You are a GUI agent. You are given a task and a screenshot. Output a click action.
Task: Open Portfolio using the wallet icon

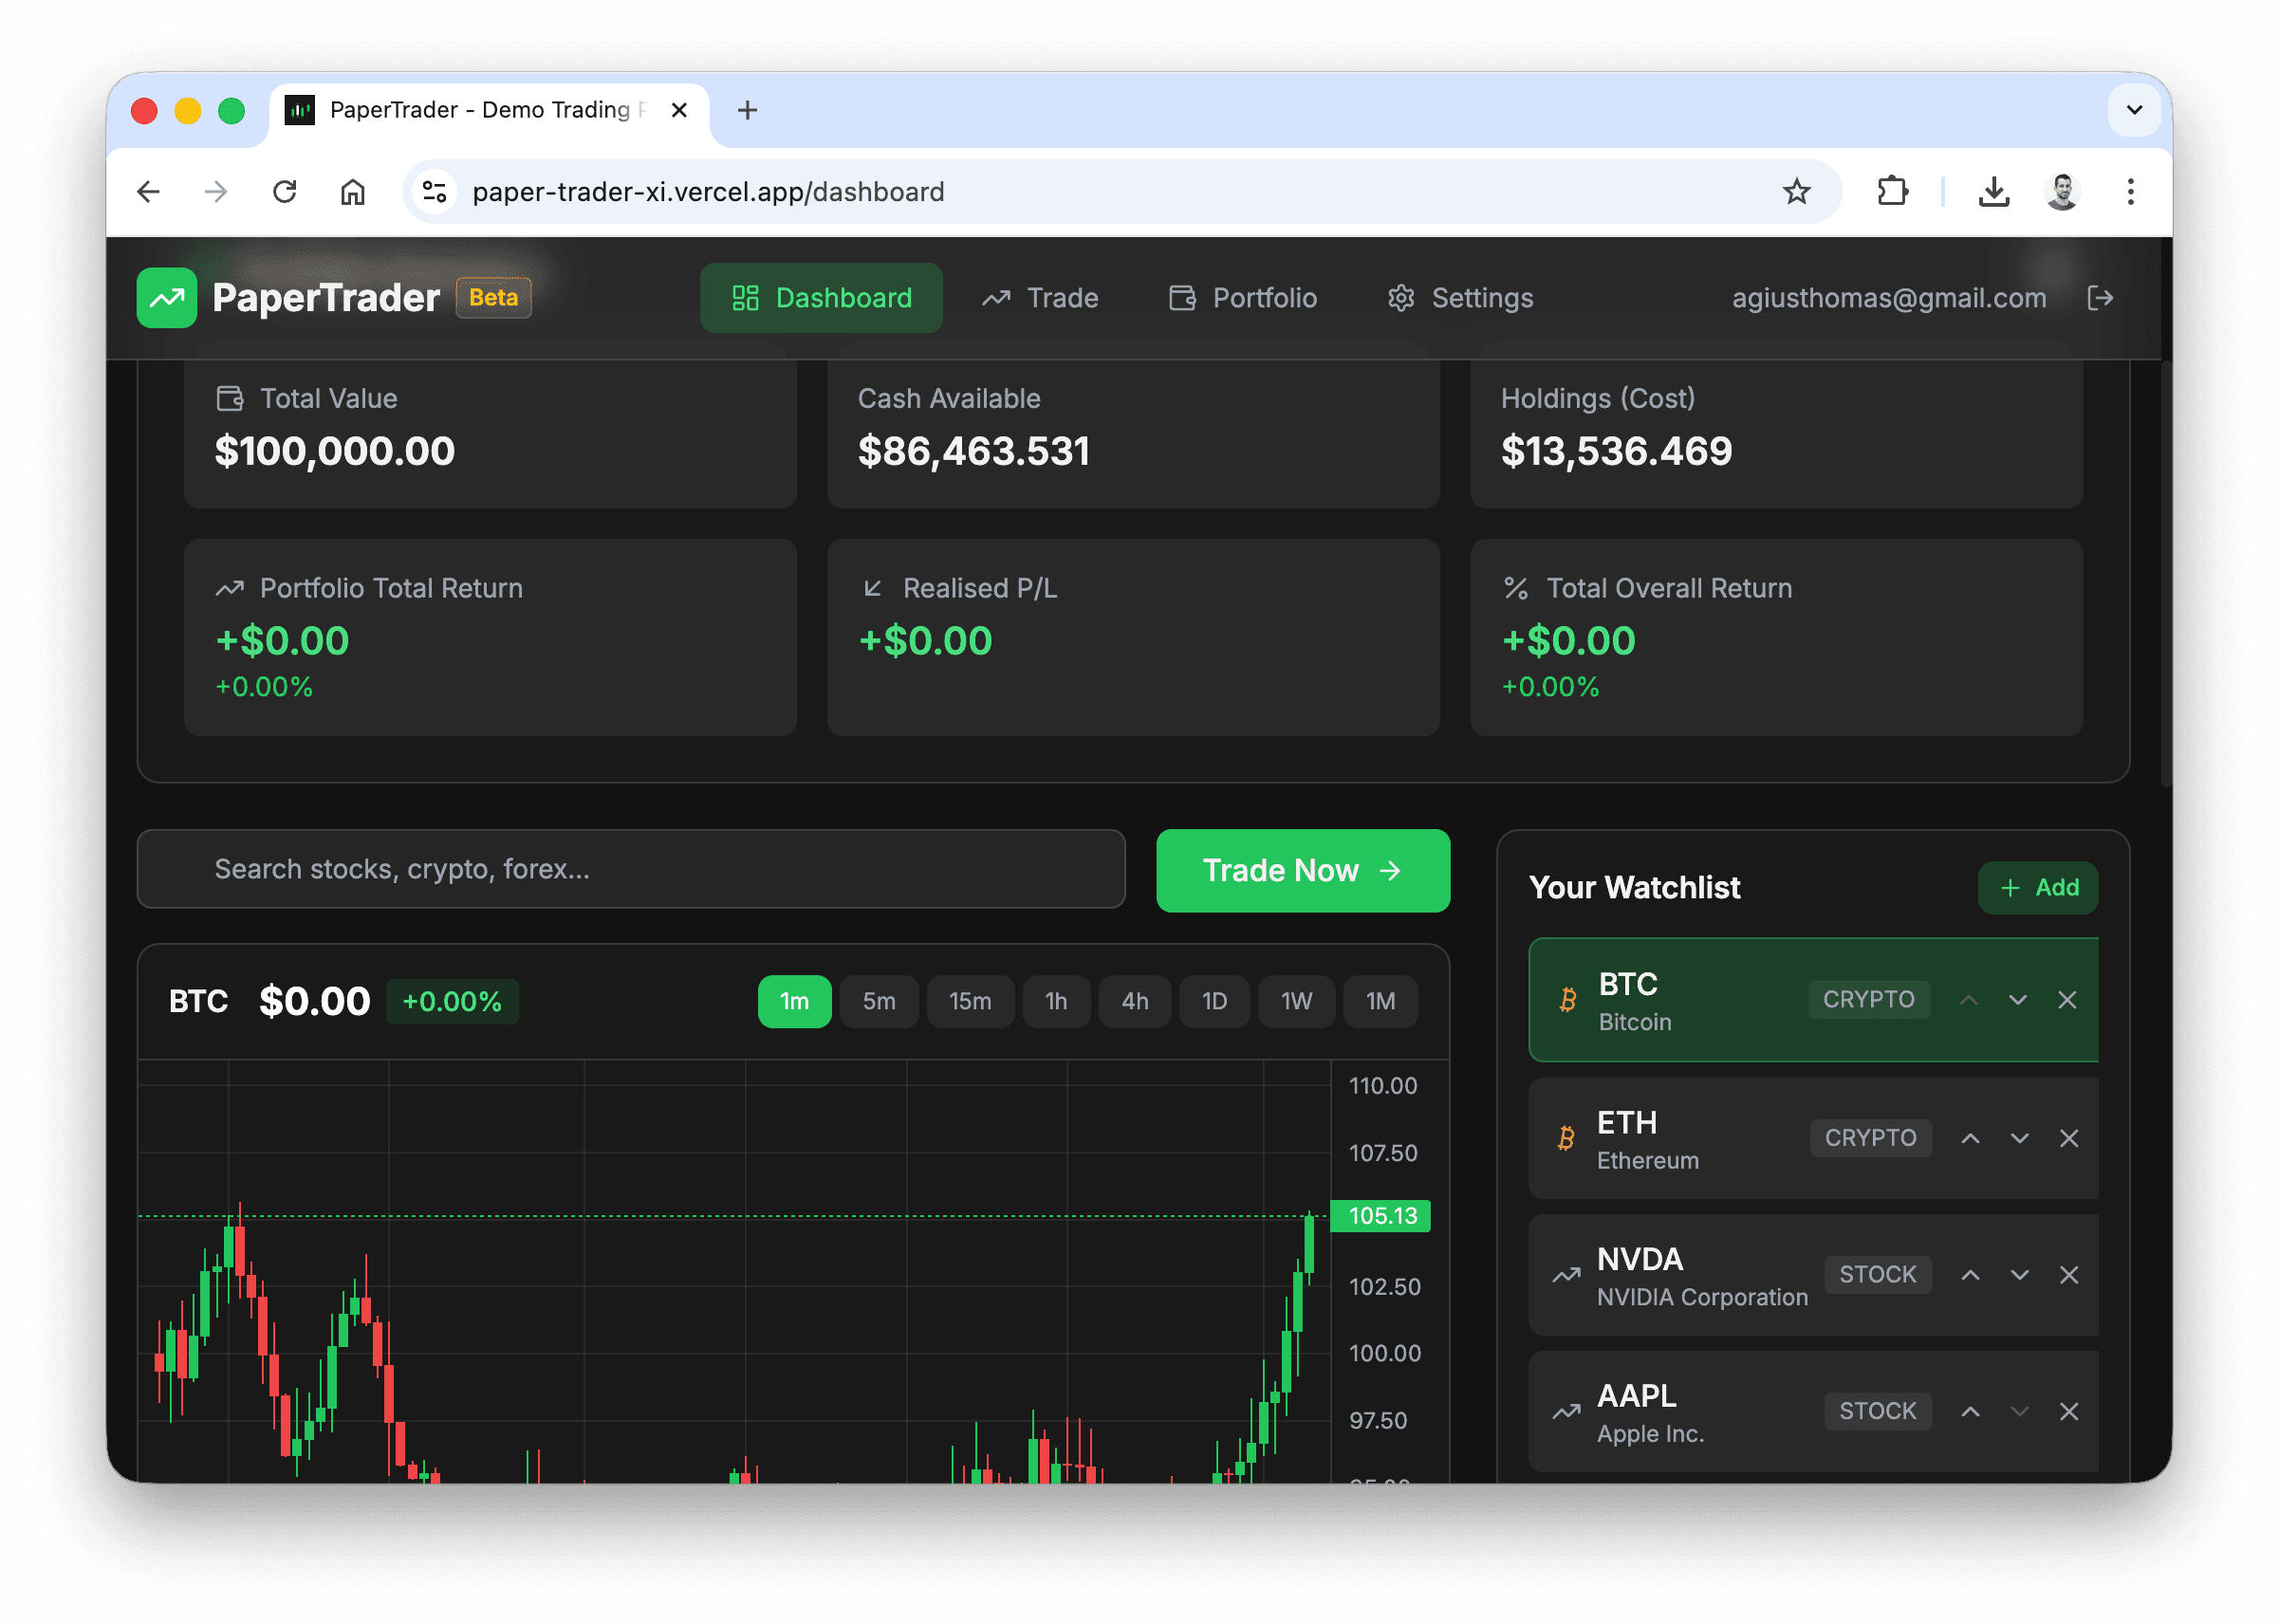pos(1182,297)
